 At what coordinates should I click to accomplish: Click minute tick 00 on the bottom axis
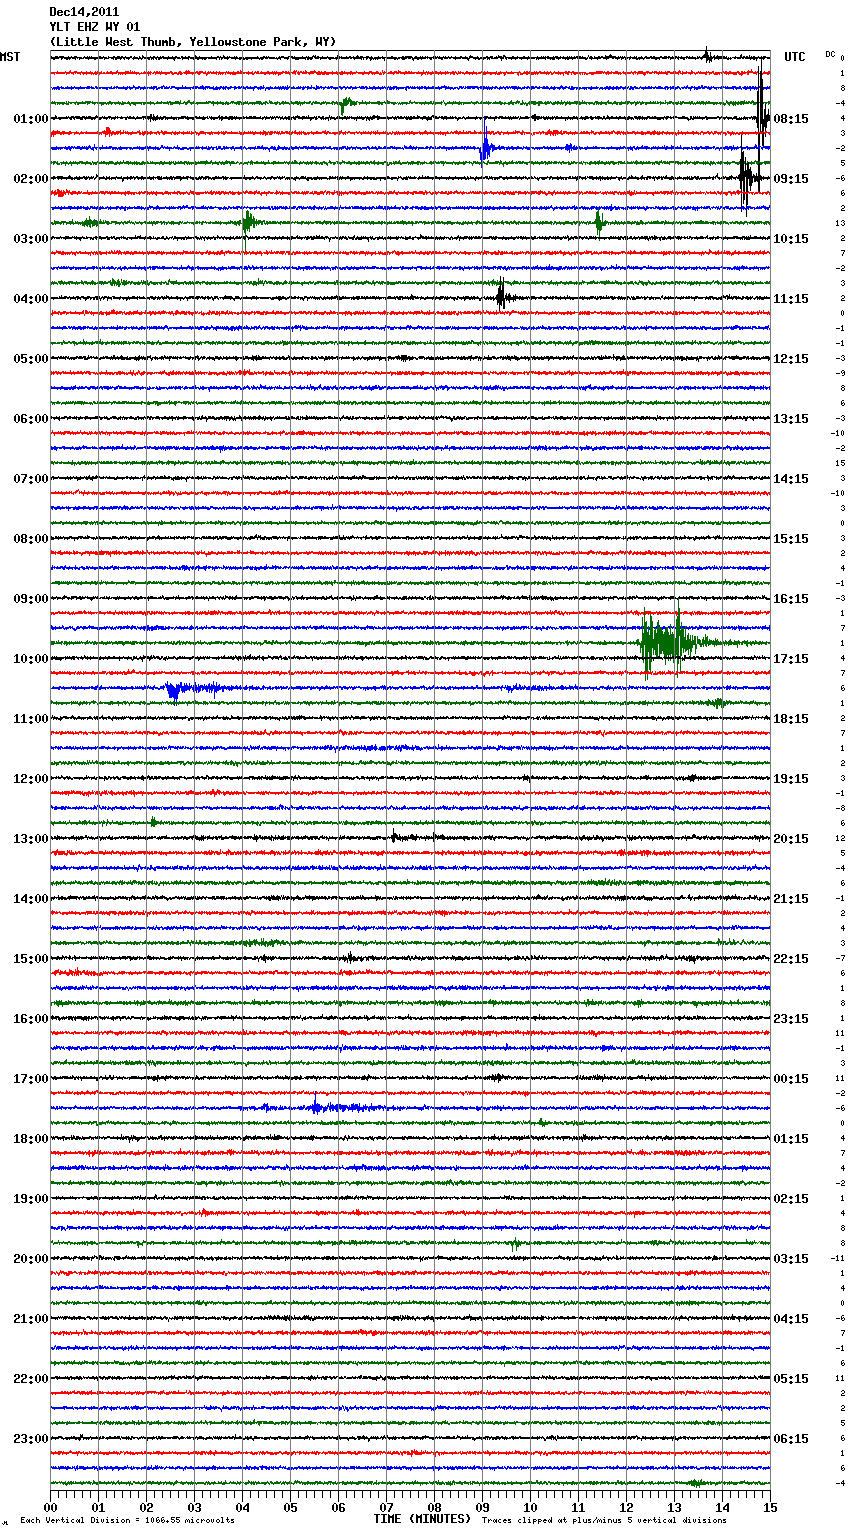(51, 1507)
